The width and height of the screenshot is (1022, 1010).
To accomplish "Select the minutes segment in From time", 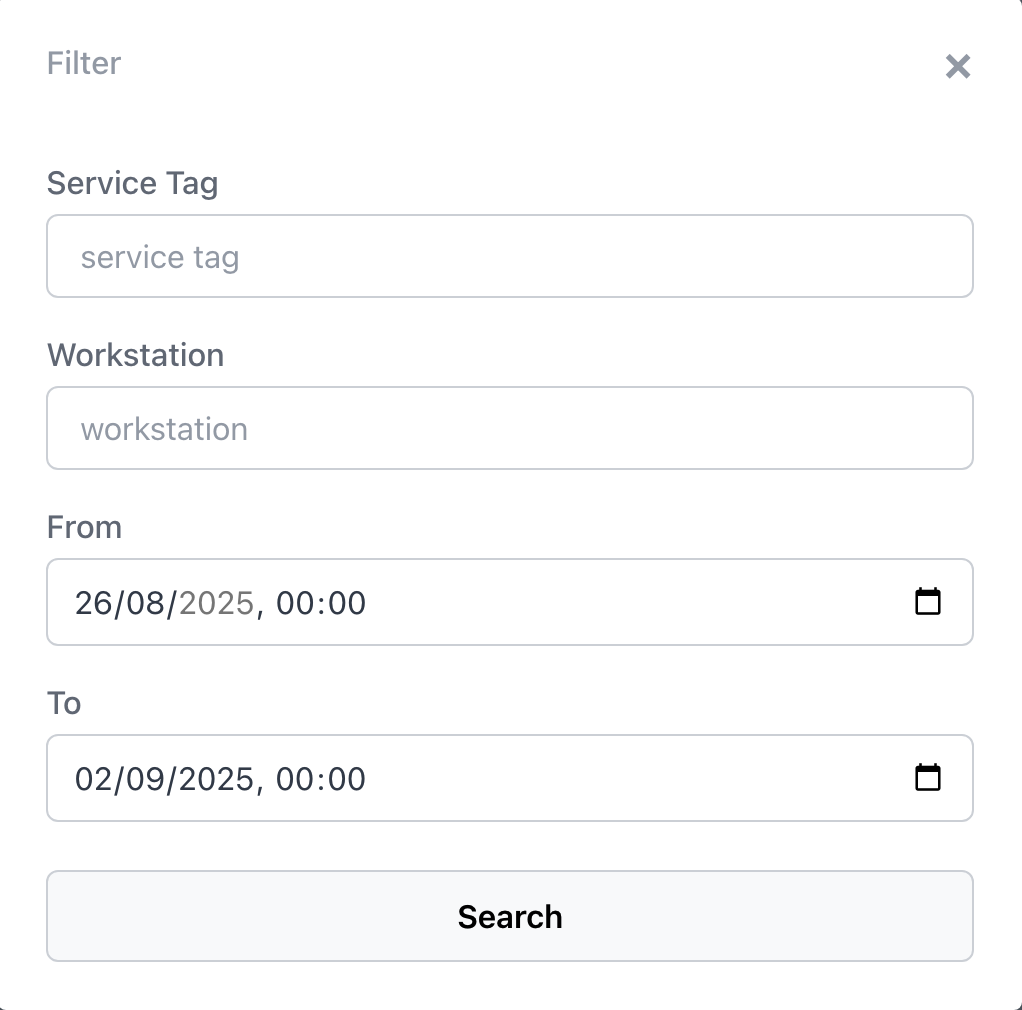I will click(x=346, y=603).
